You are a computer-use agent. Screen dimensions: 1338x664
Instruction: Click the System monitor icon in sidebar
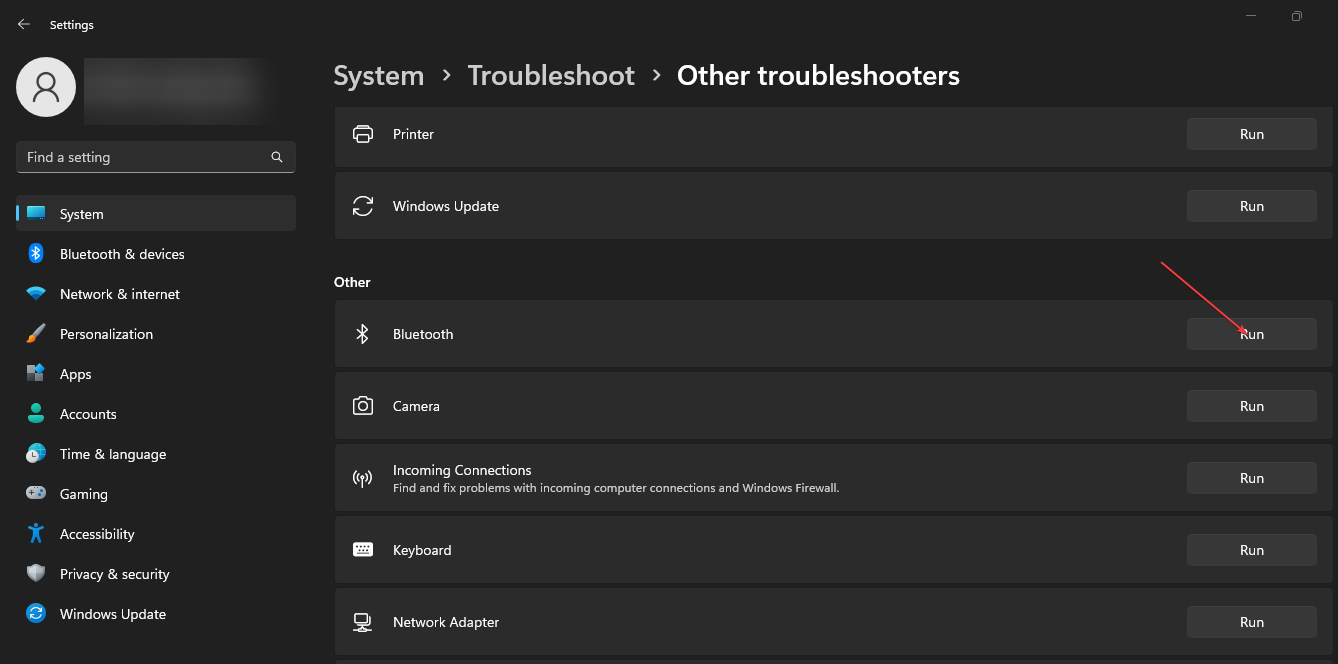pos(36,214)
